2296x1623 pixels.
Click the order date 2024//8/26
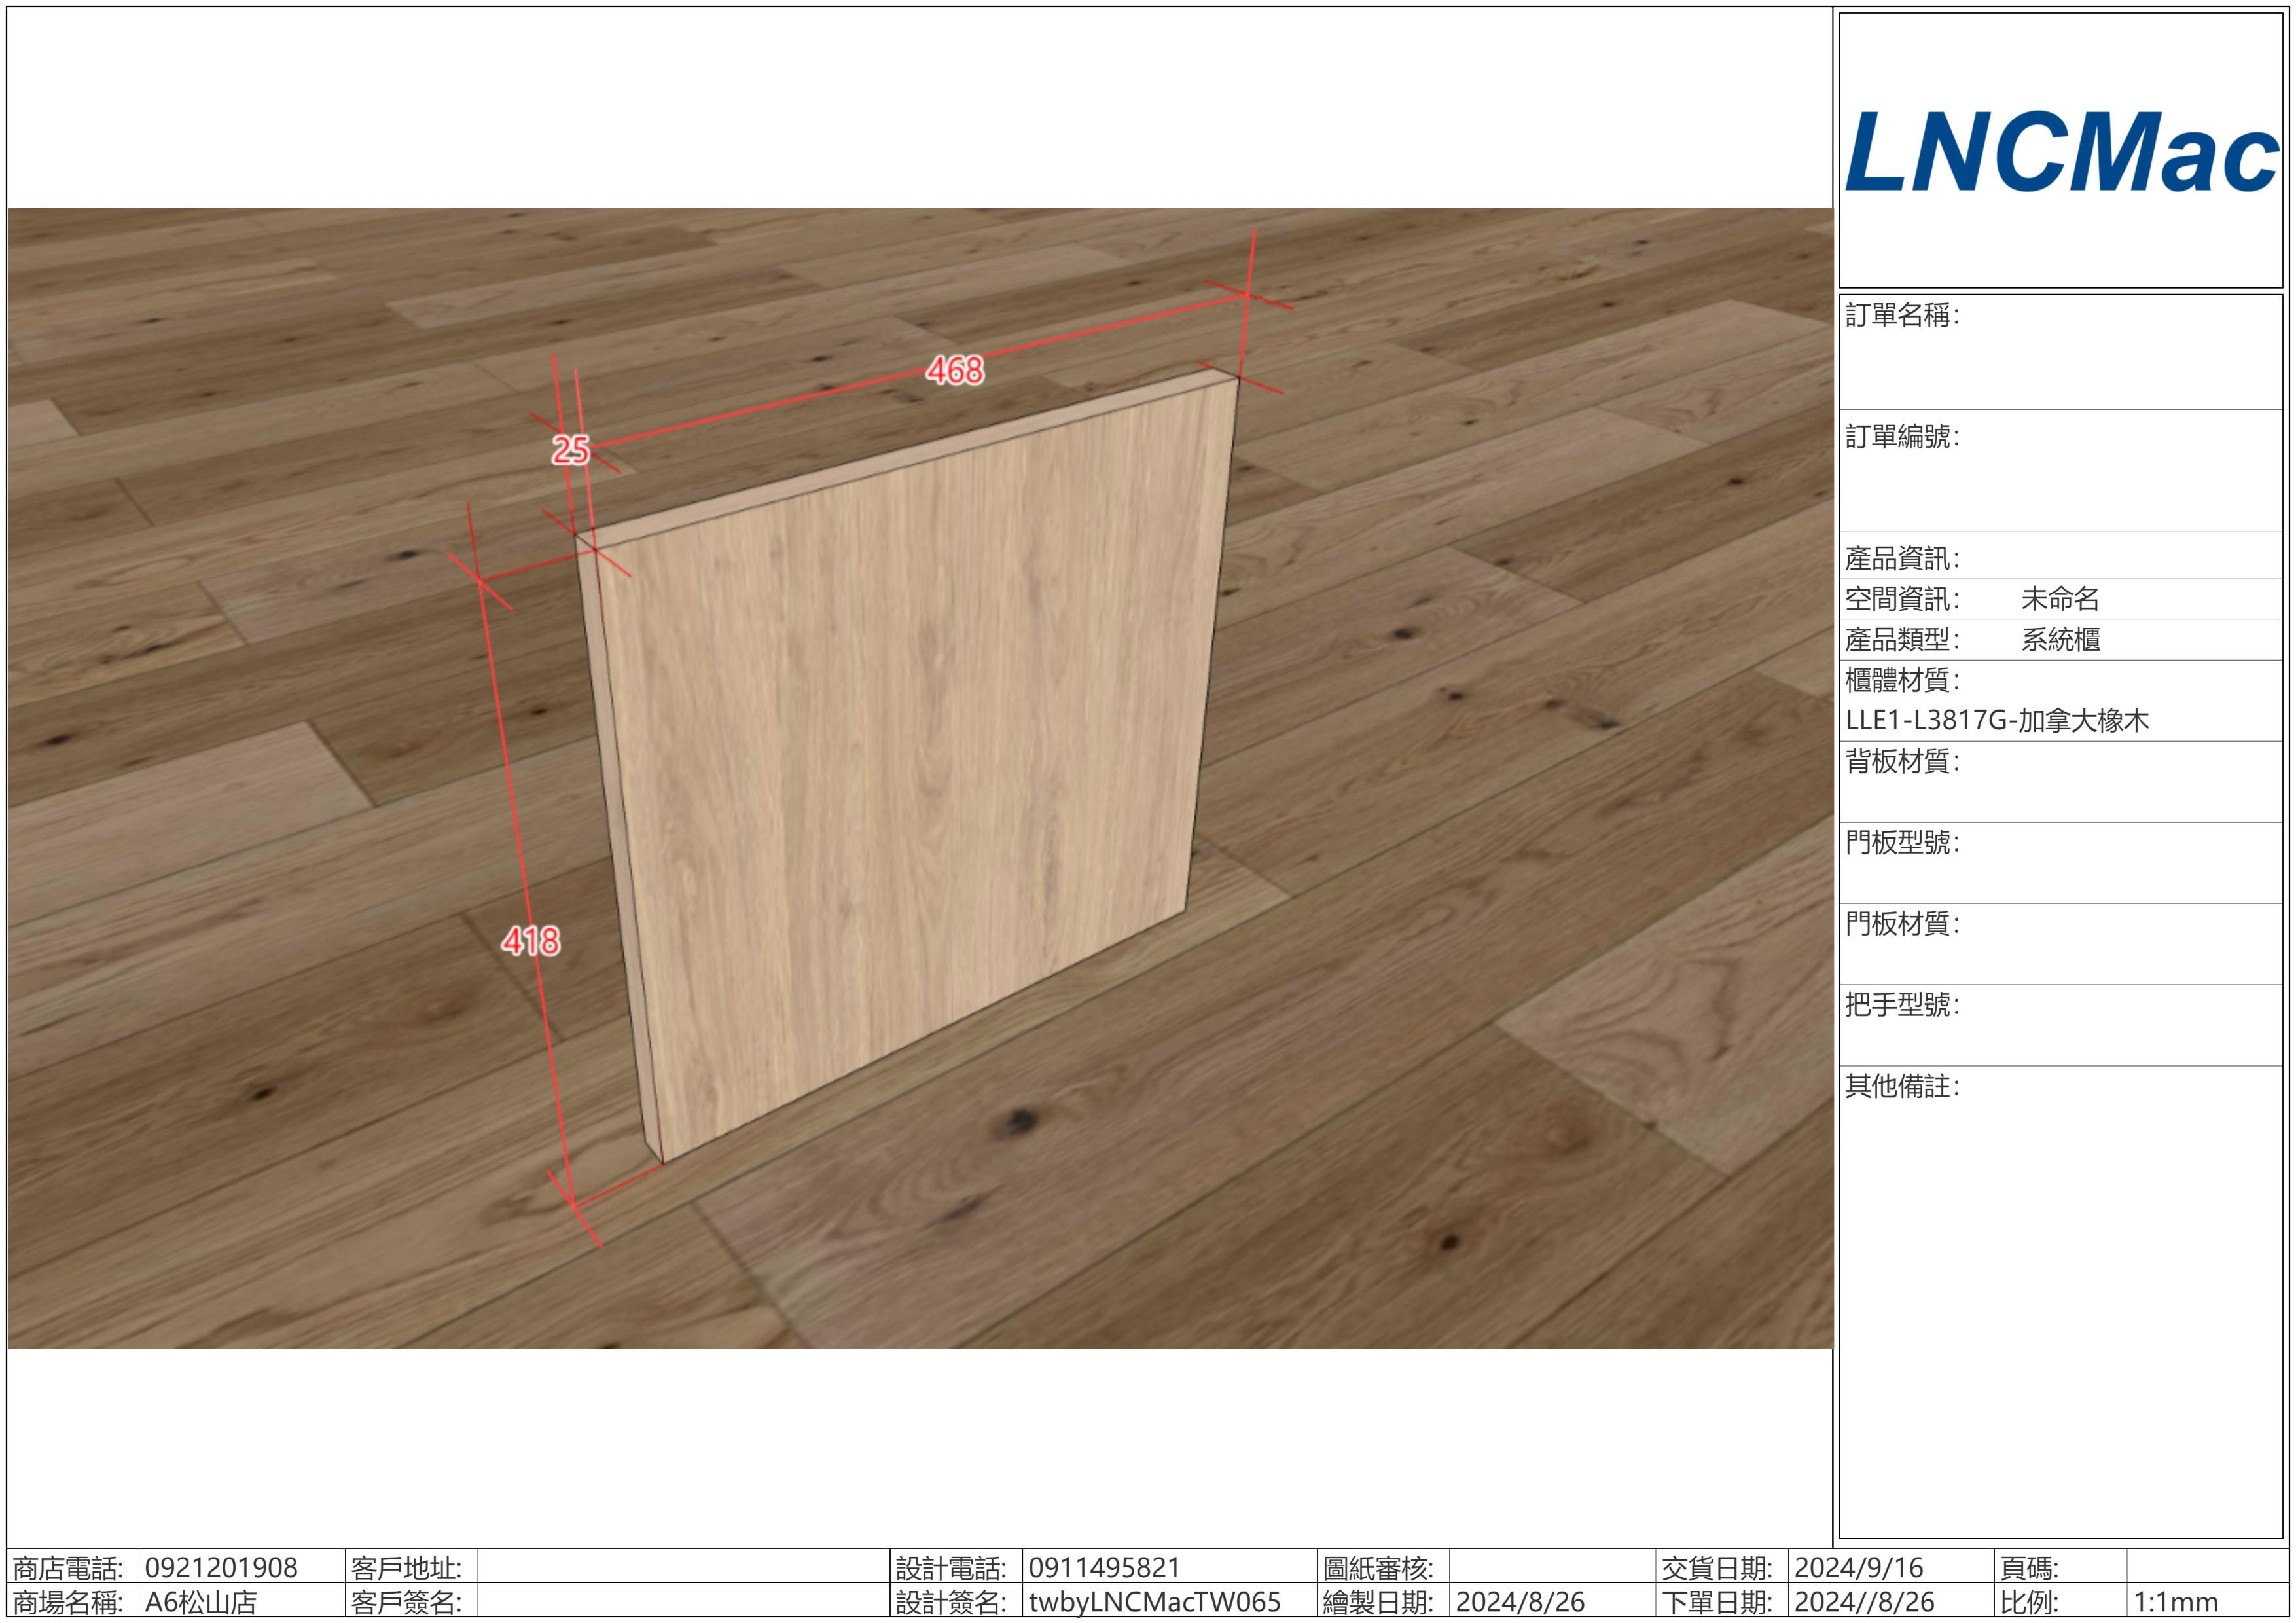[1864, 1602]
